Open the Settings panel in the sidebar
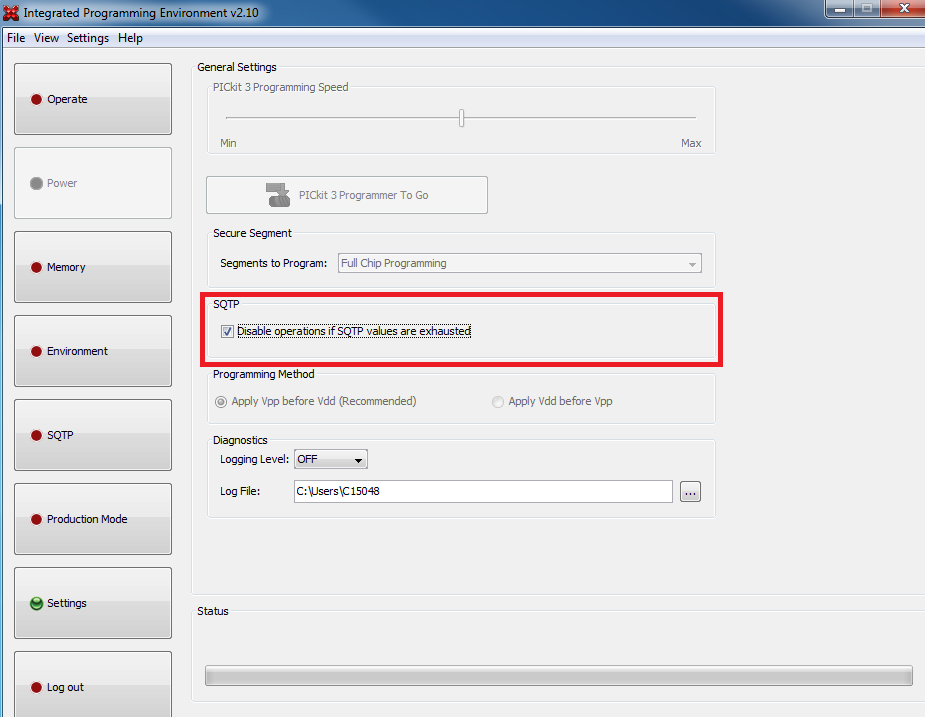The height and width of the screenshot is (717, 925). coord(92,603)
